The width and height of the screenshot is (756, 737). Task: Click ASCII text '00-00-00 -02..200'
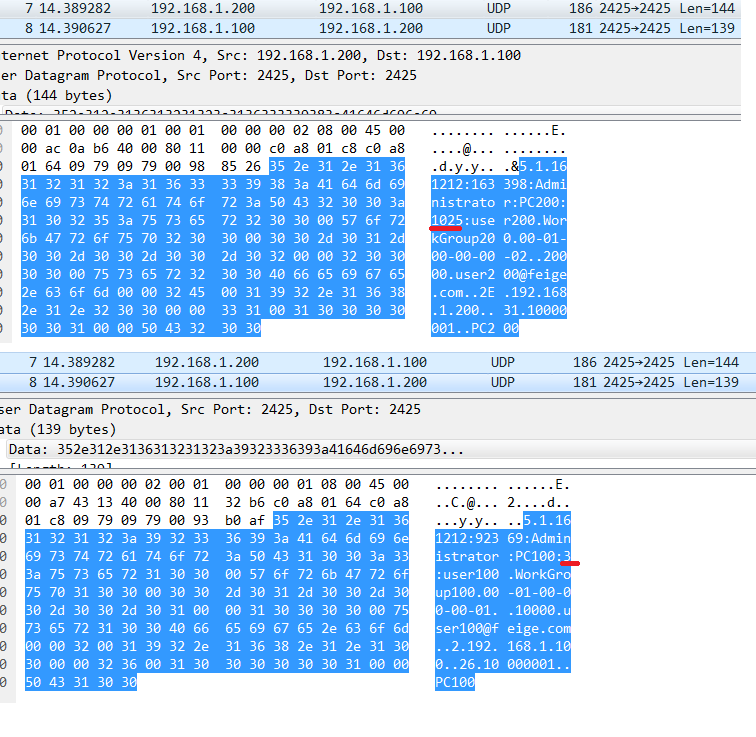[499, 256]
